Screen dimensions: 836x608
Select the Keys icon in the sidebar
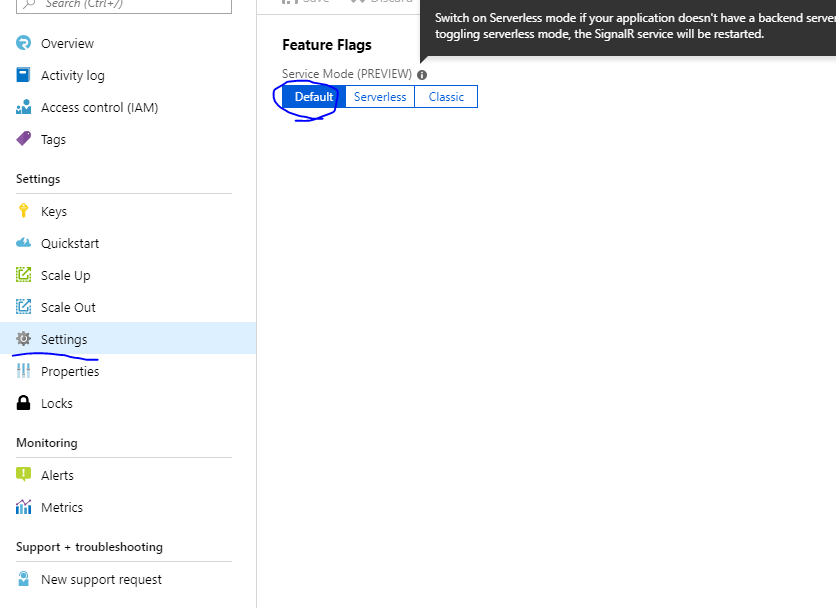coord(22,211)
